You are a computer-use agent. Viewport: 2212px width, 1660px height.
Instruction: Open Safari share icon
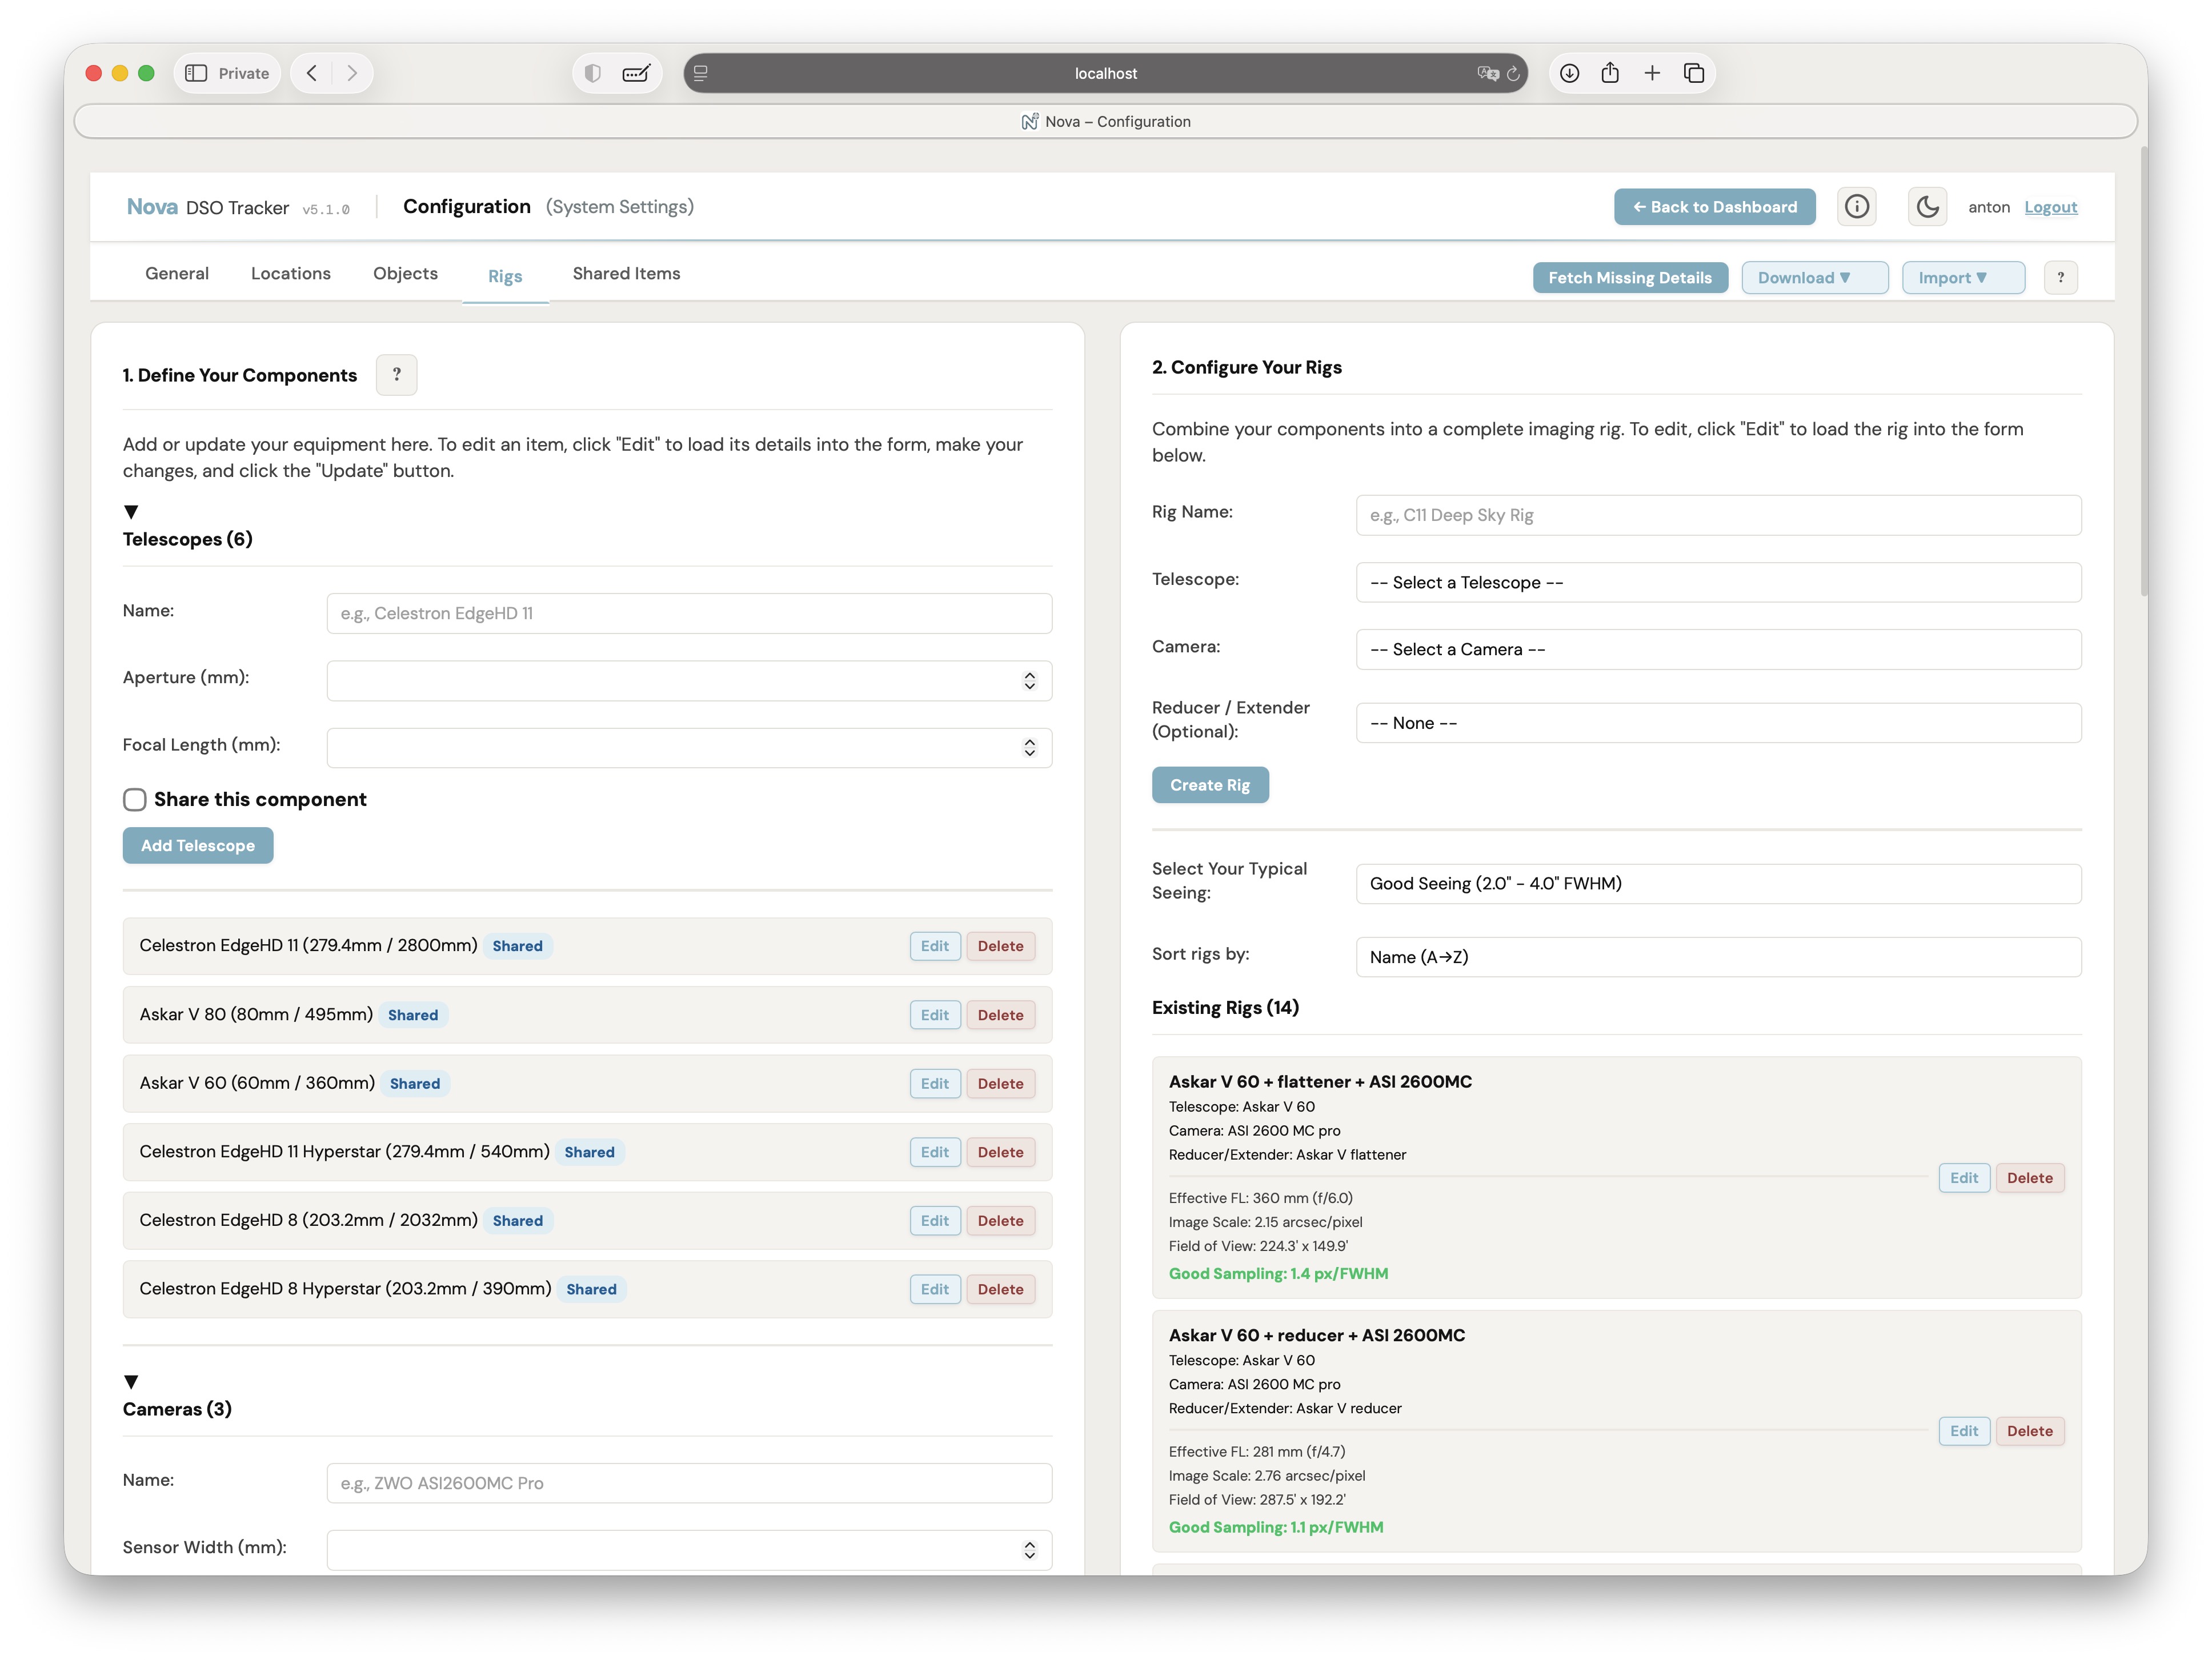1610,73
